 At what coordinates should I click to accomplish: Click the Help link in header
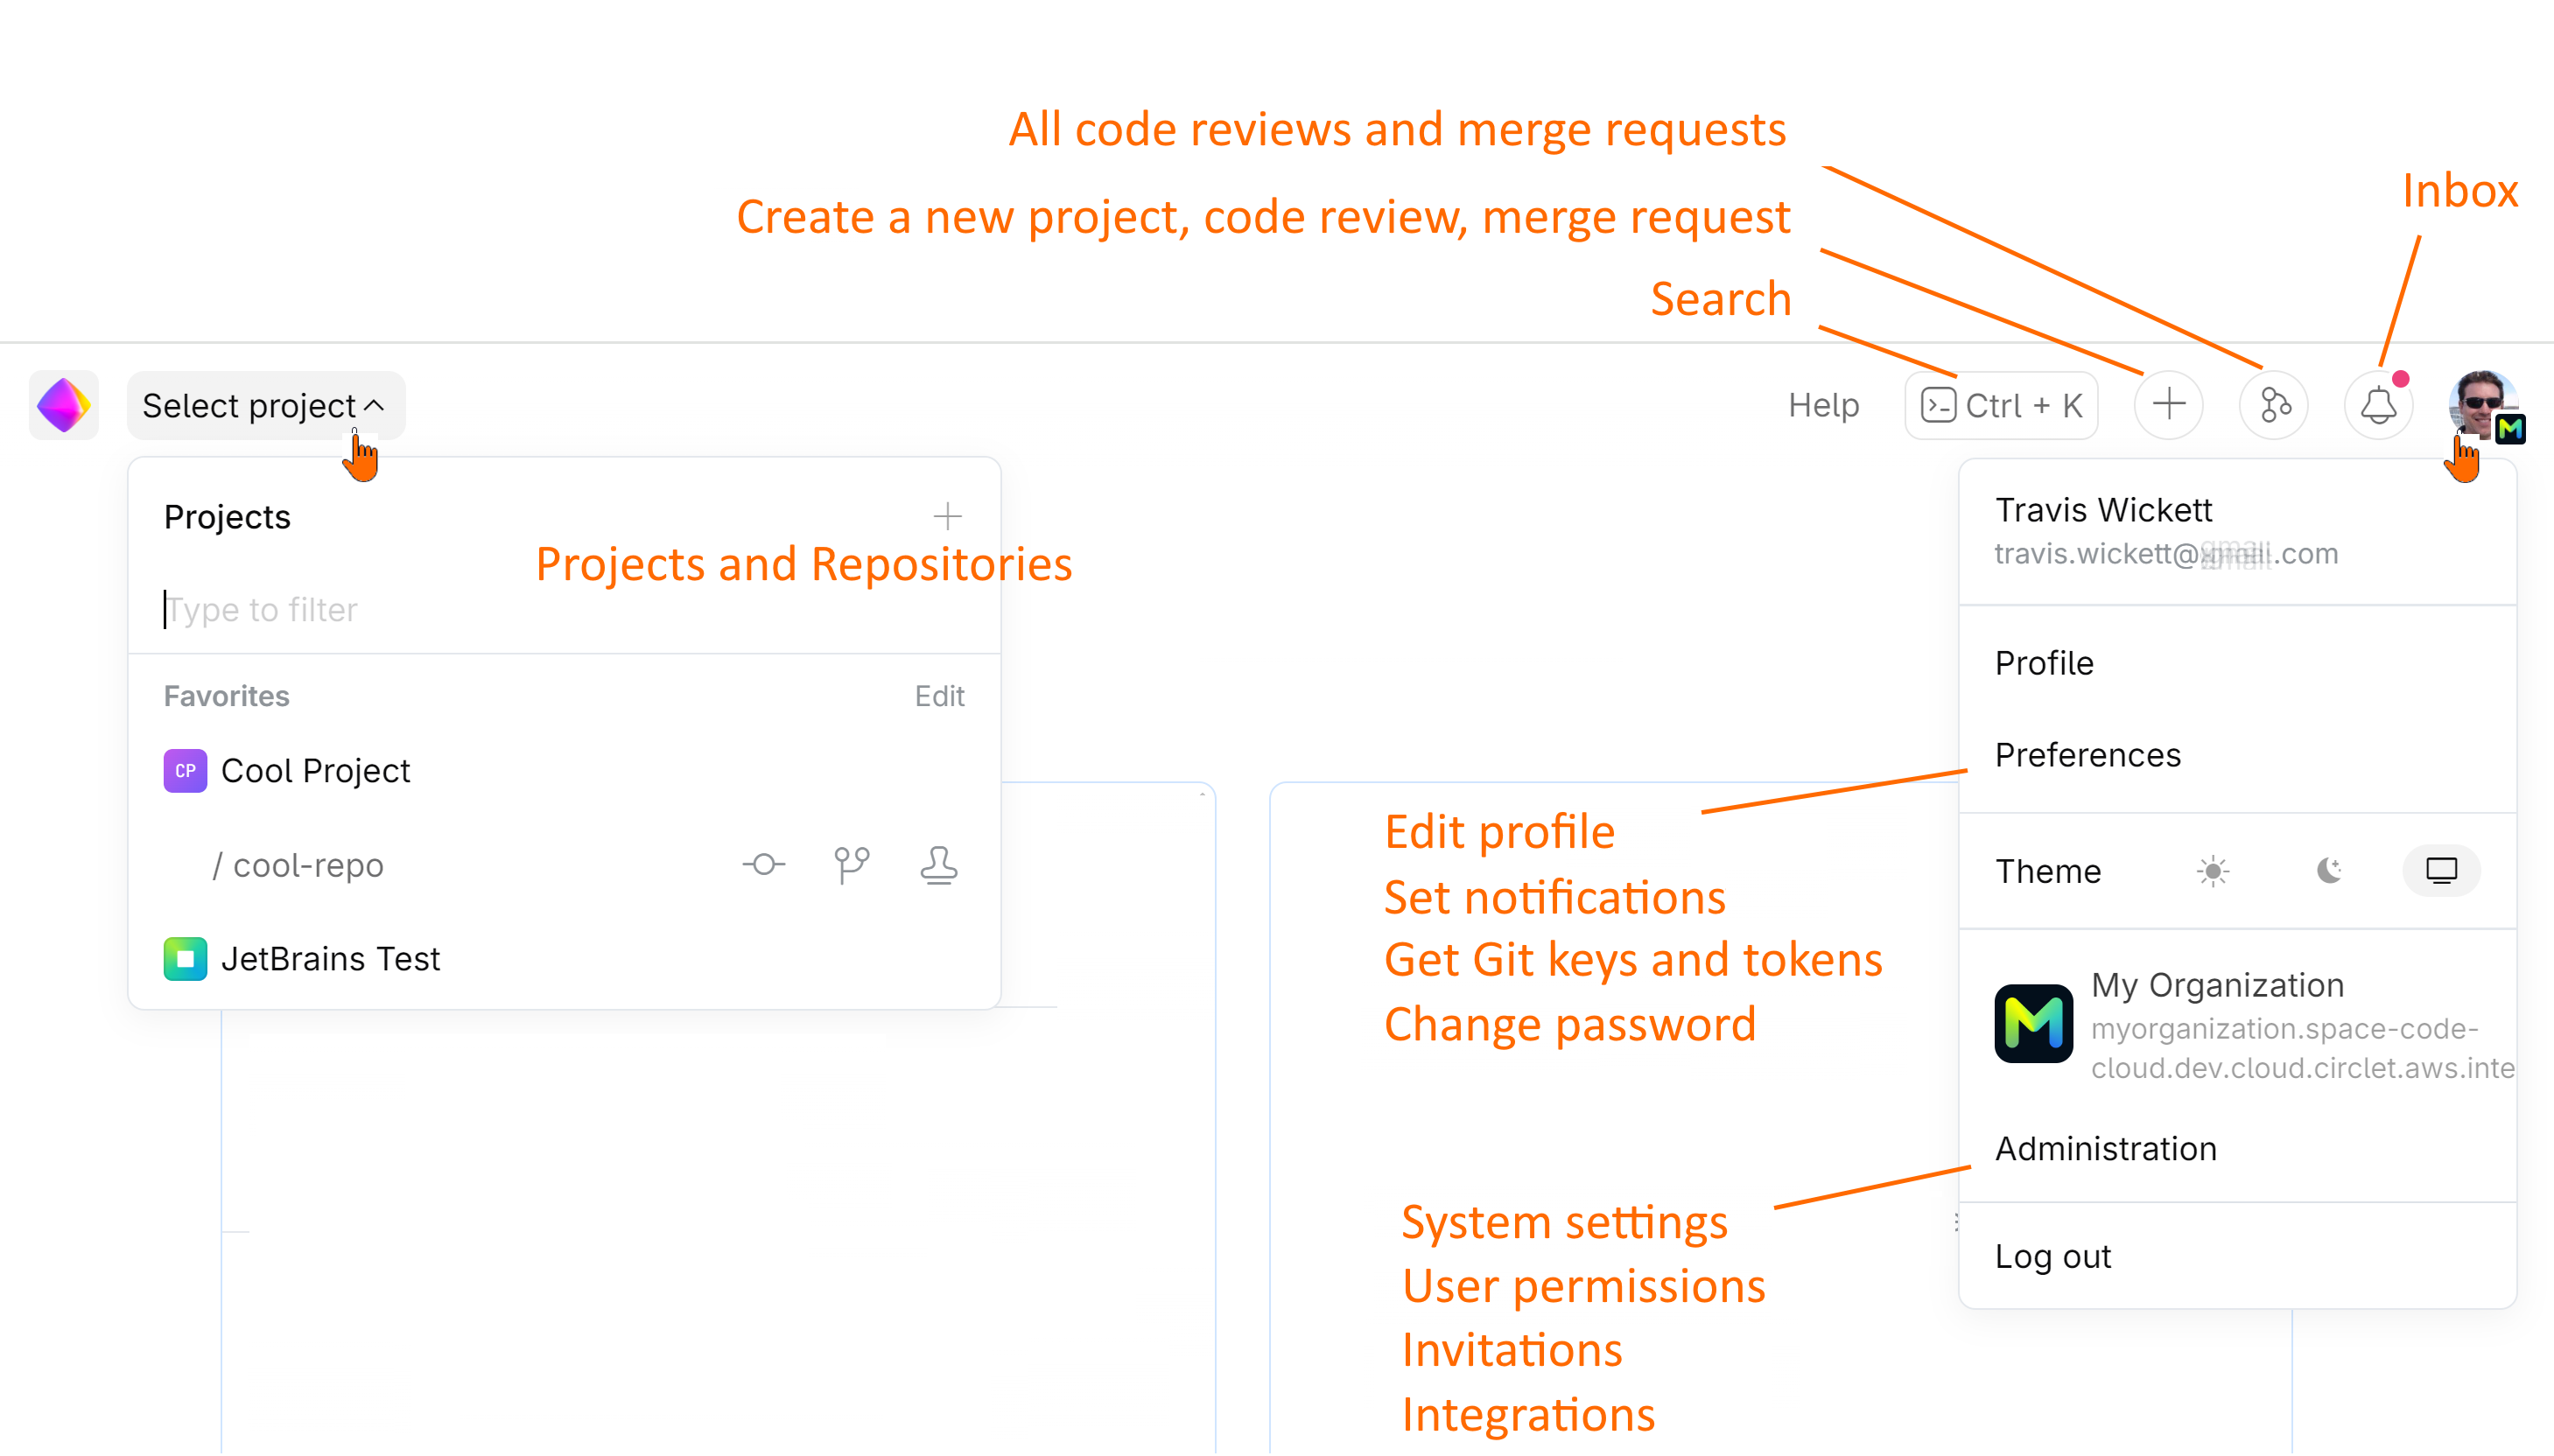point(1822,405)
